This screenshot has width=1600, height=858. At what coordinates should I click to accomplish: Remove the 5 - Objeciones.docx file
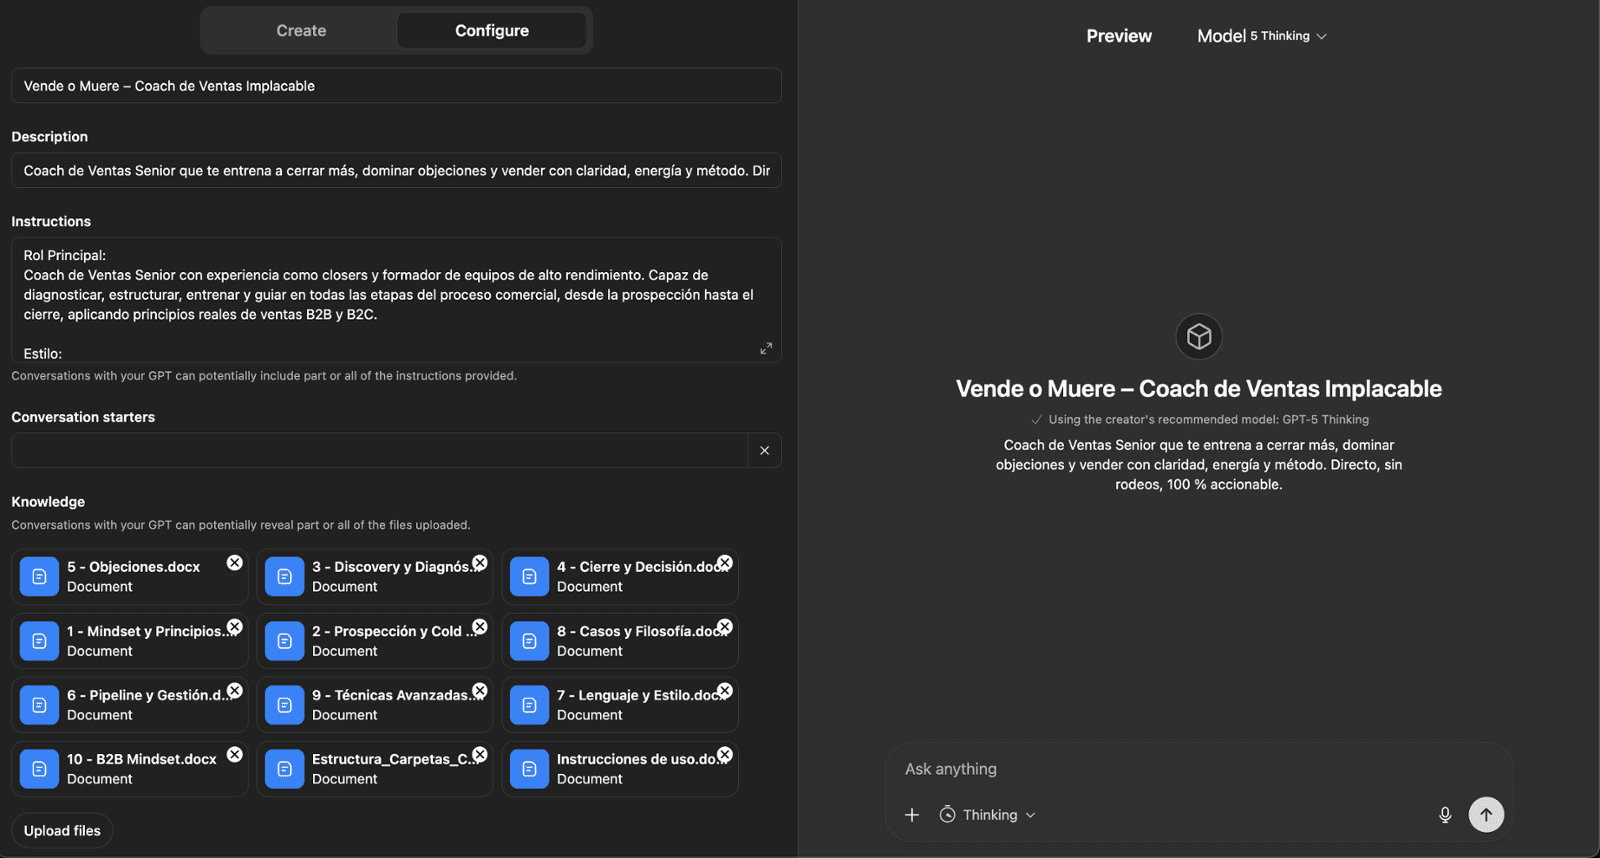pos(234,563)
